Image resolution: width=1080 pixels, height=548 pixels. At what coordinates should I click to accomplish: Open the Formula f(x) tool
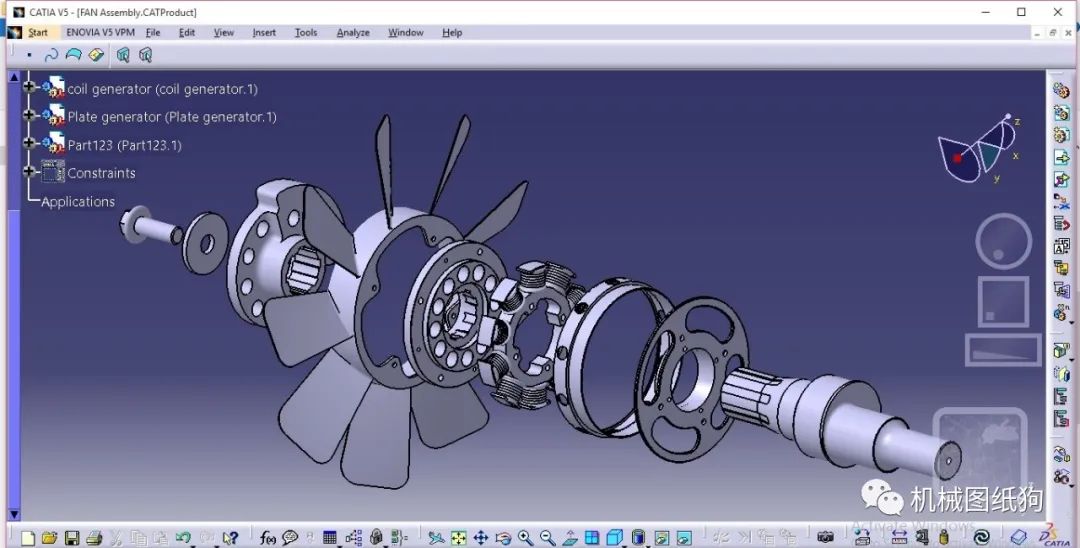[x=267, y=538]
